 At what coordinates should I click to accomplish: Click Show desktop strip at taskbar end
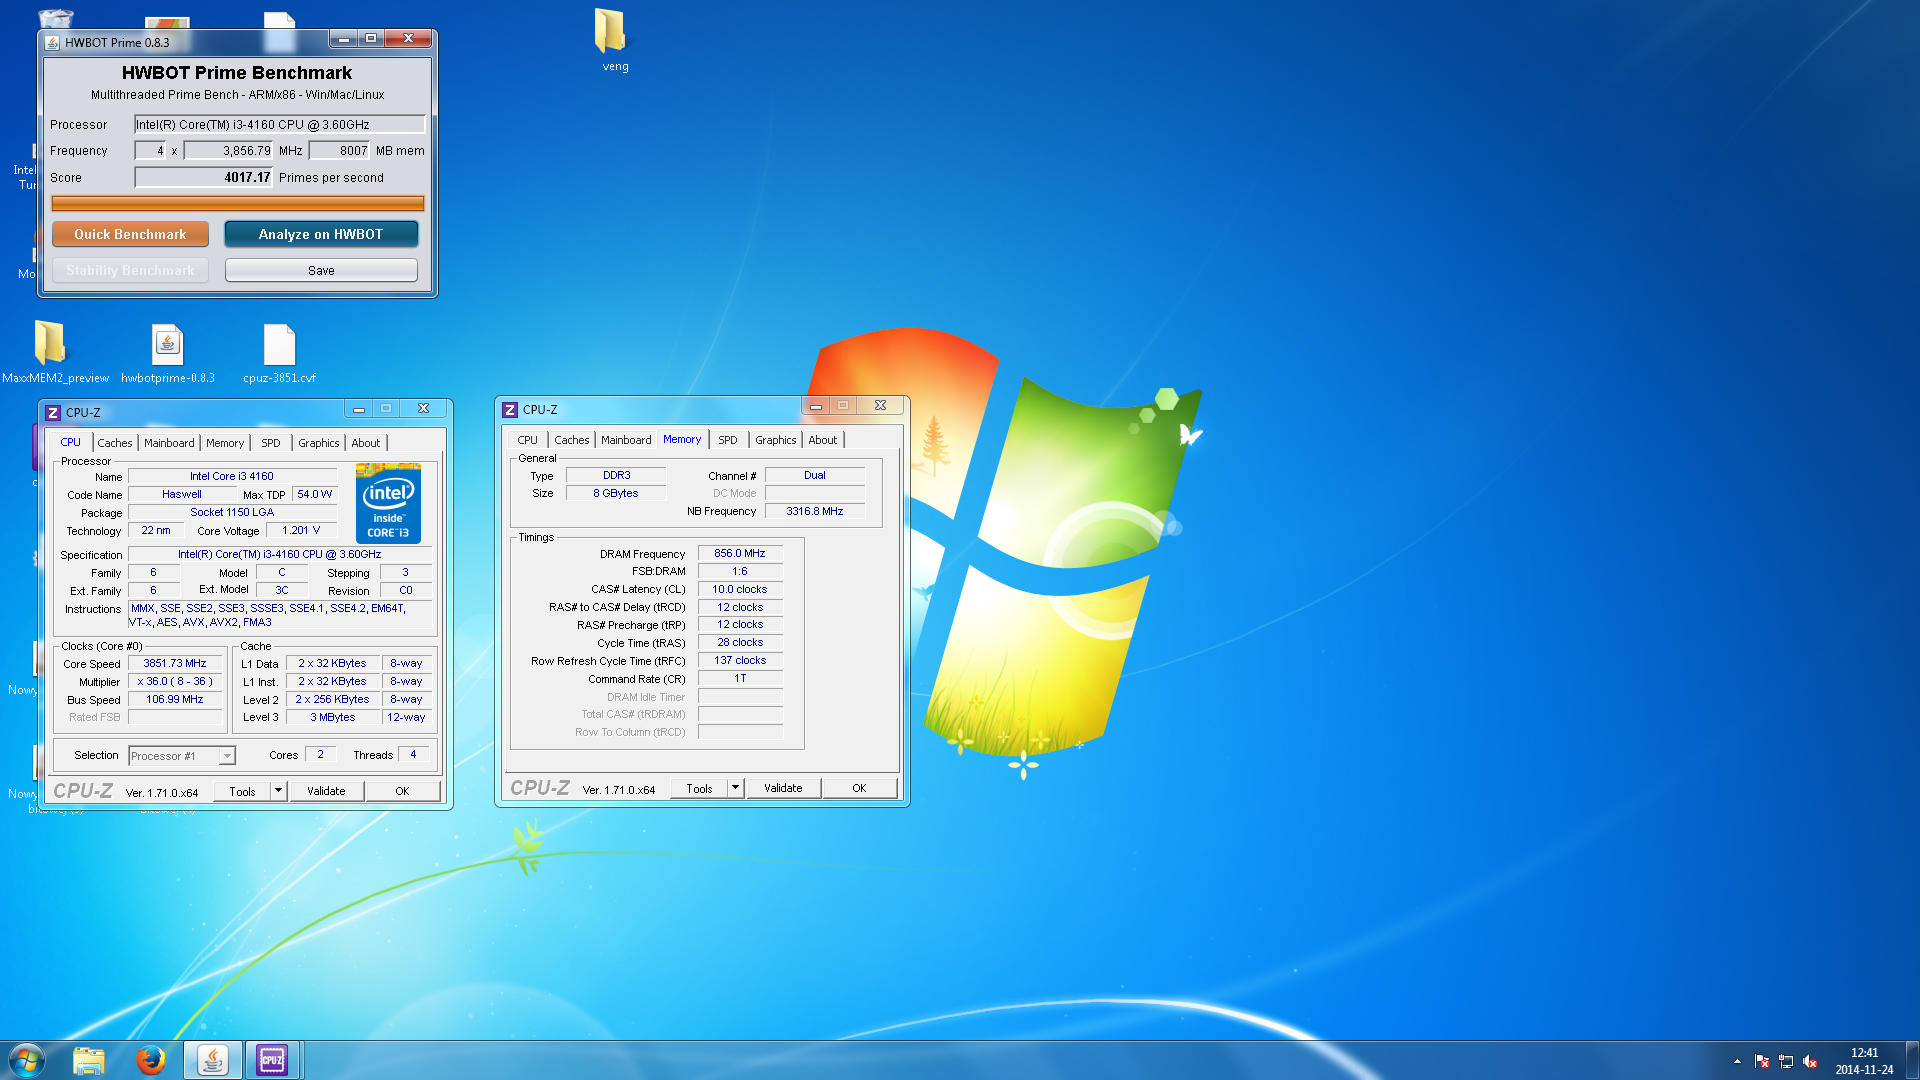click(x=1912, y=1060)
